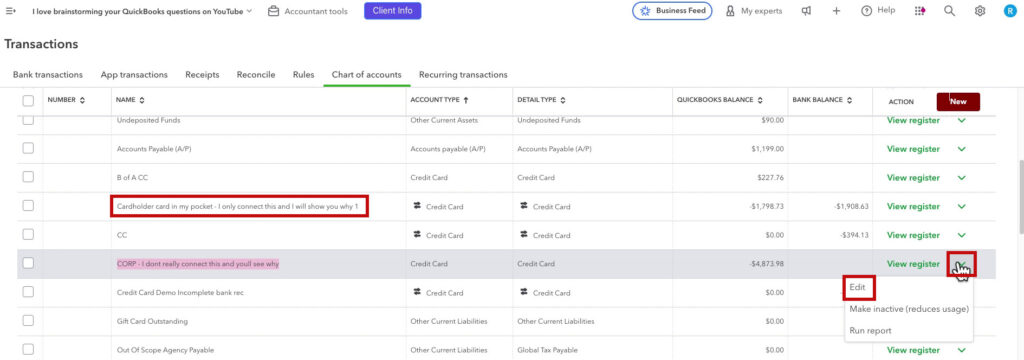Check the B of A CC row checkbox
The width and height of the screenshot is (1024, 360).
point(28,177)
